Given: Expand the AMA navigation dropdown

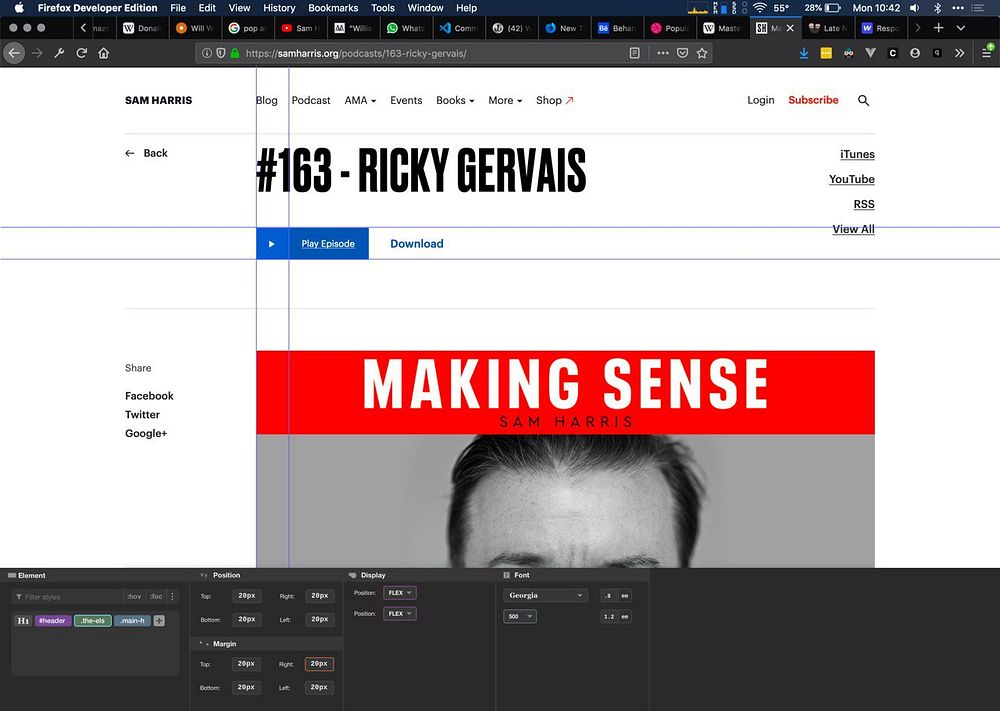Looking at the screenshot, I should tap(360, 100).
